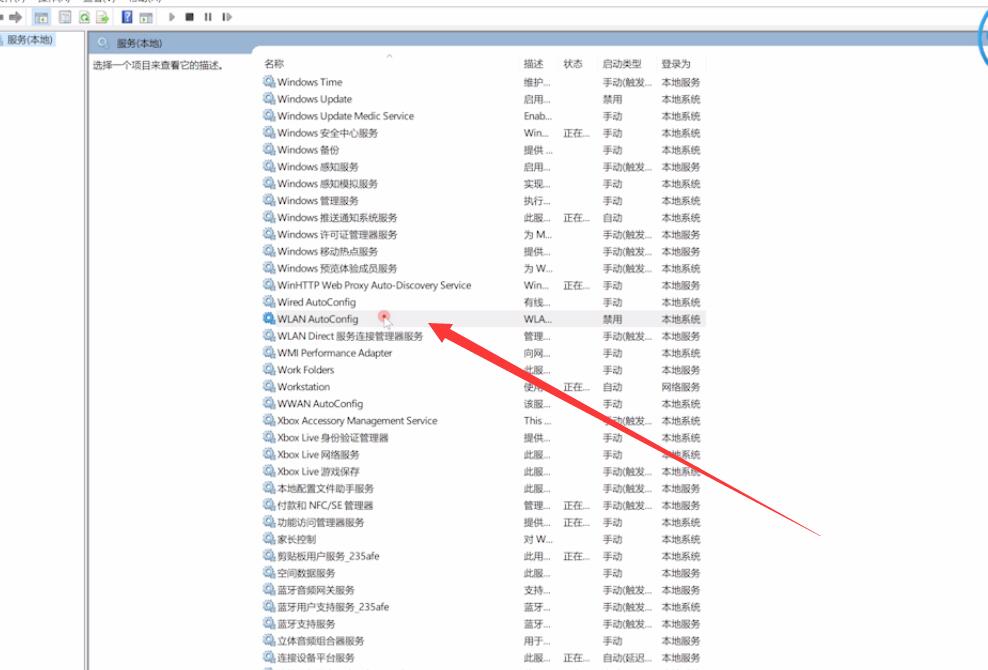
Task: Click the Export List toolbar icon
Action: click(x=103, y=17)
